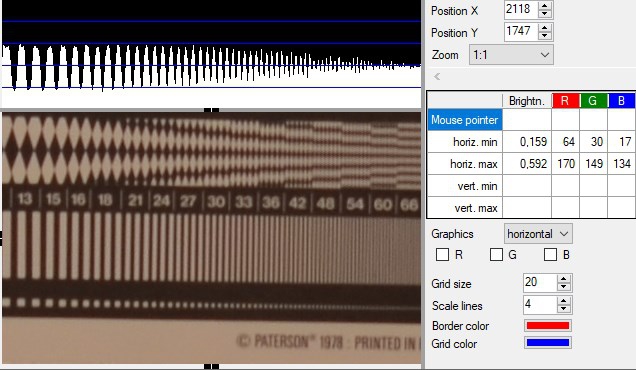The image size is (636, 370).
Task: Select the horiz. max red value 170
Action: click(x=565, y=164)
